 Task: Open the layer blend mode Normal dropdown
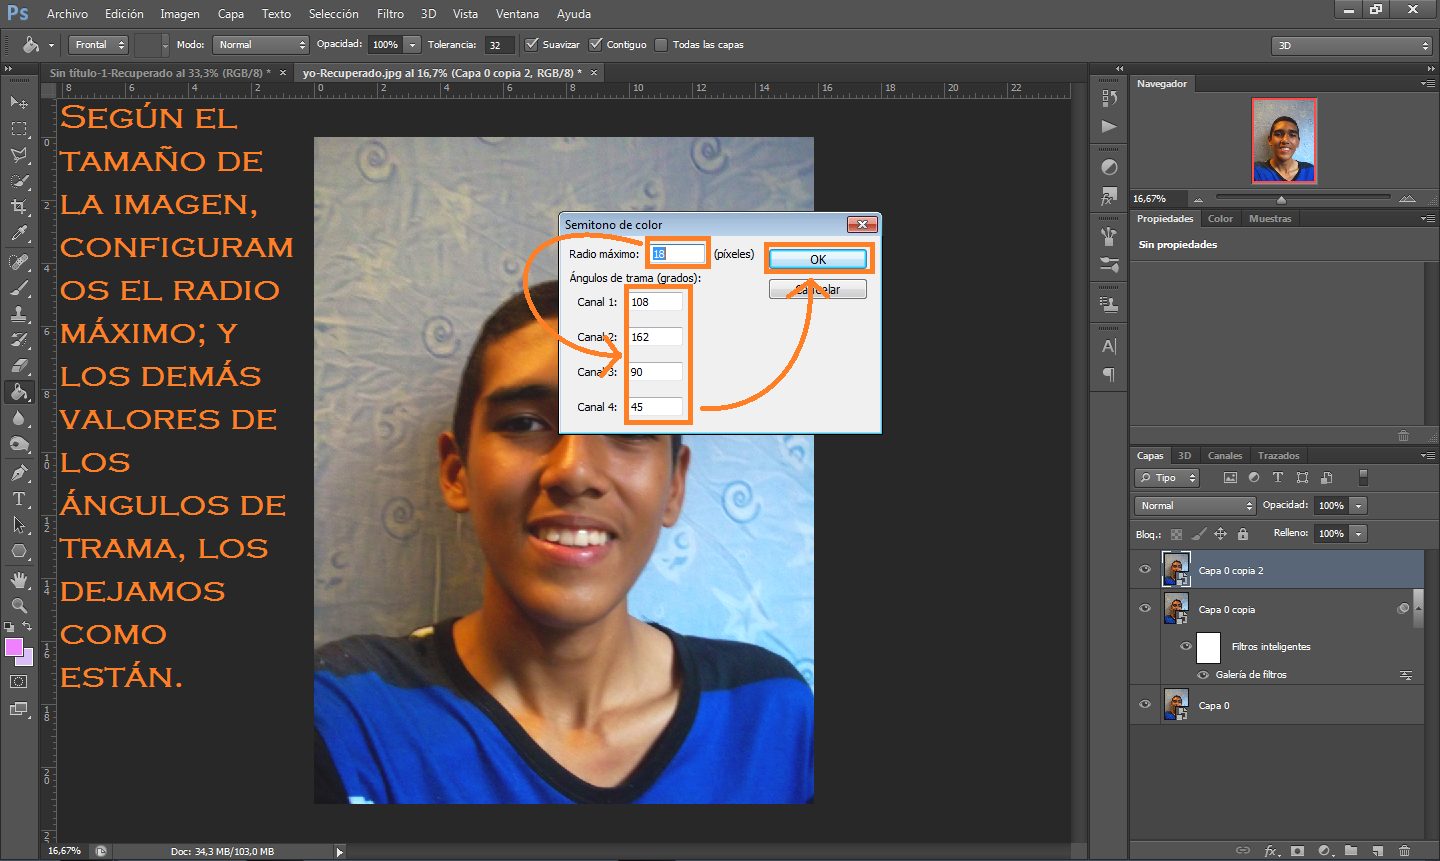tap(1195, 506)
